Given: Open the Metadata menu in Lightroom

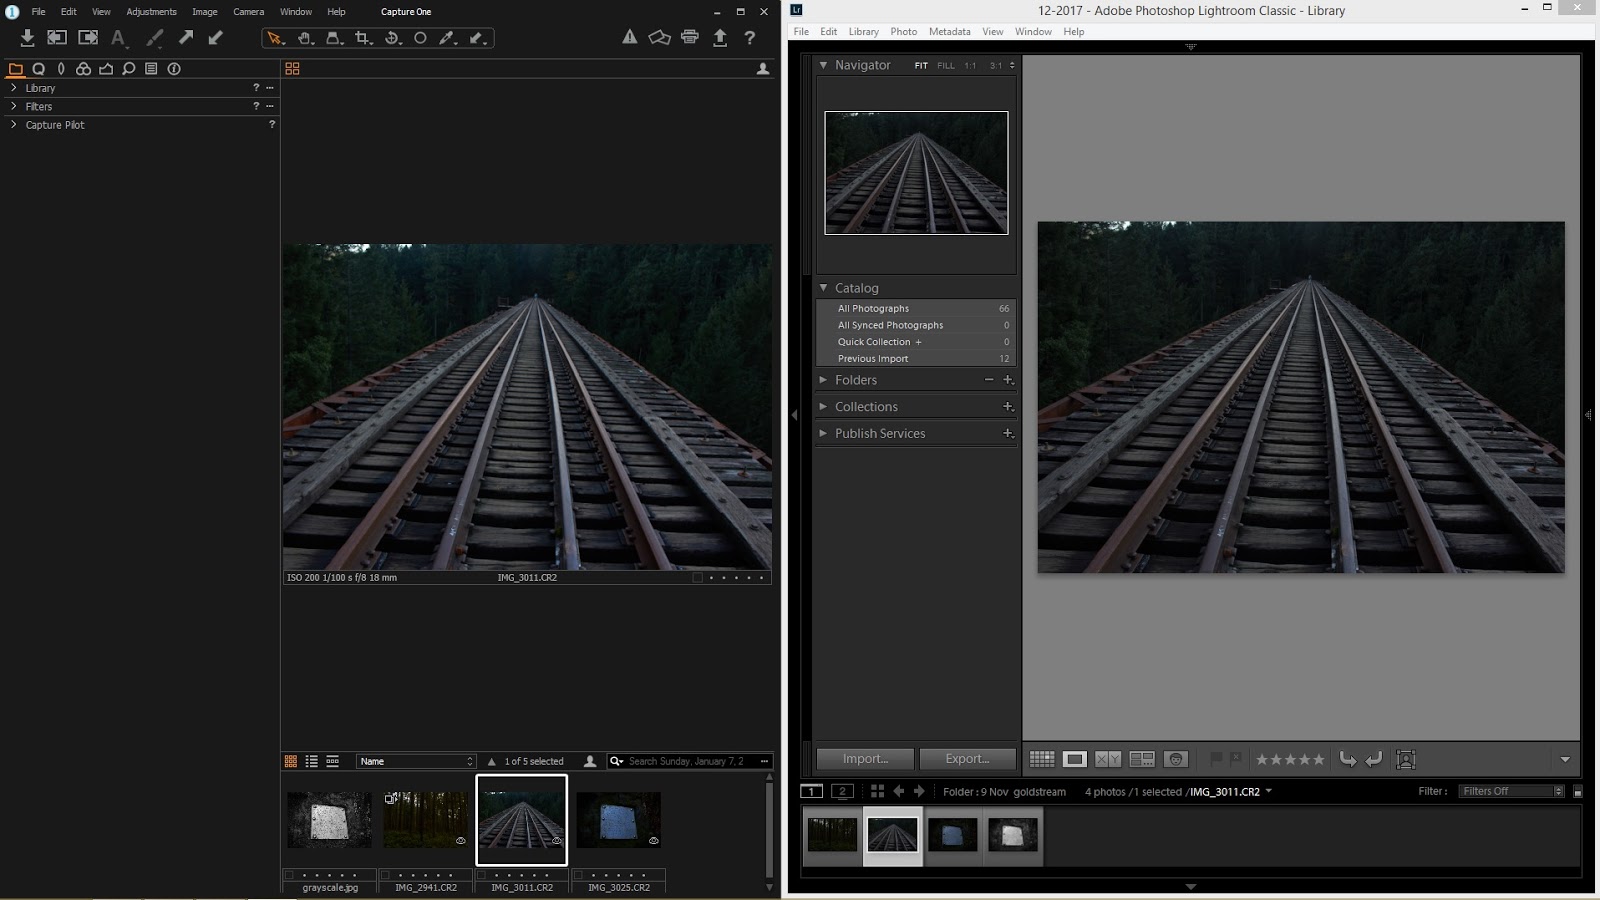Looking at the screenshot, I should point(949,32).
